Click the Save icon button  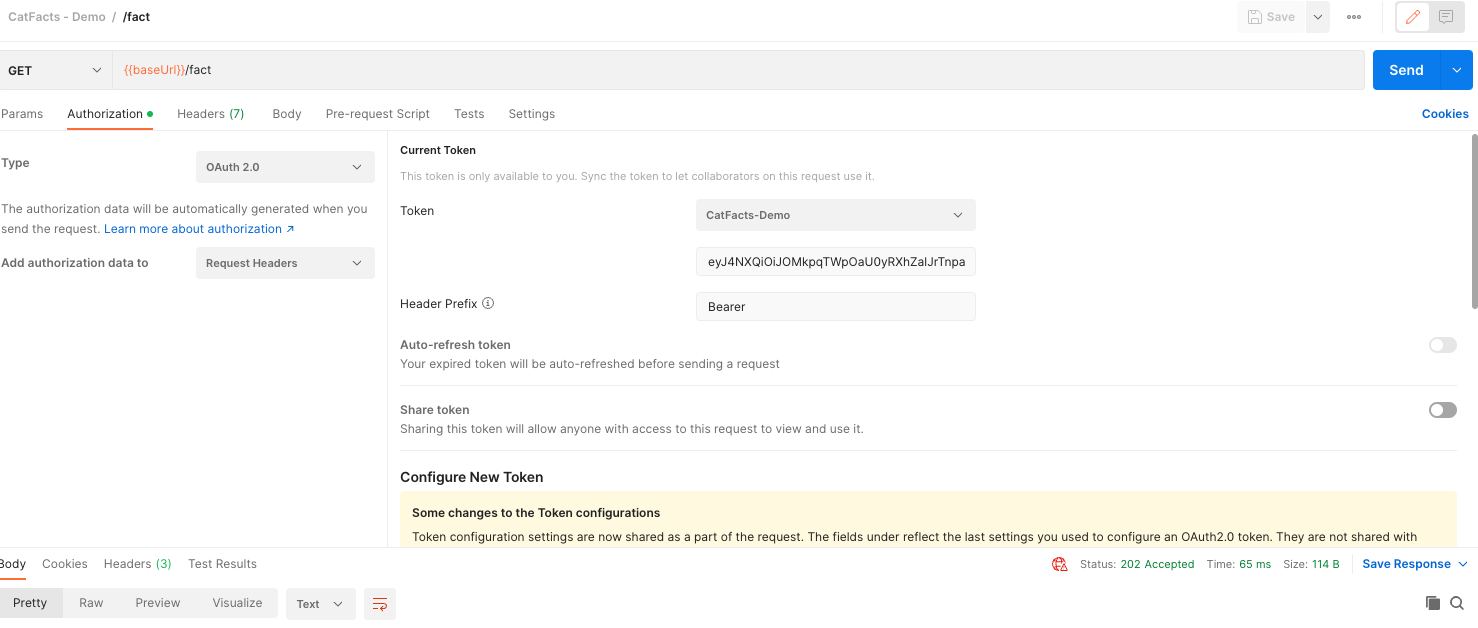pyautogui.click(x=1271, y=17)
